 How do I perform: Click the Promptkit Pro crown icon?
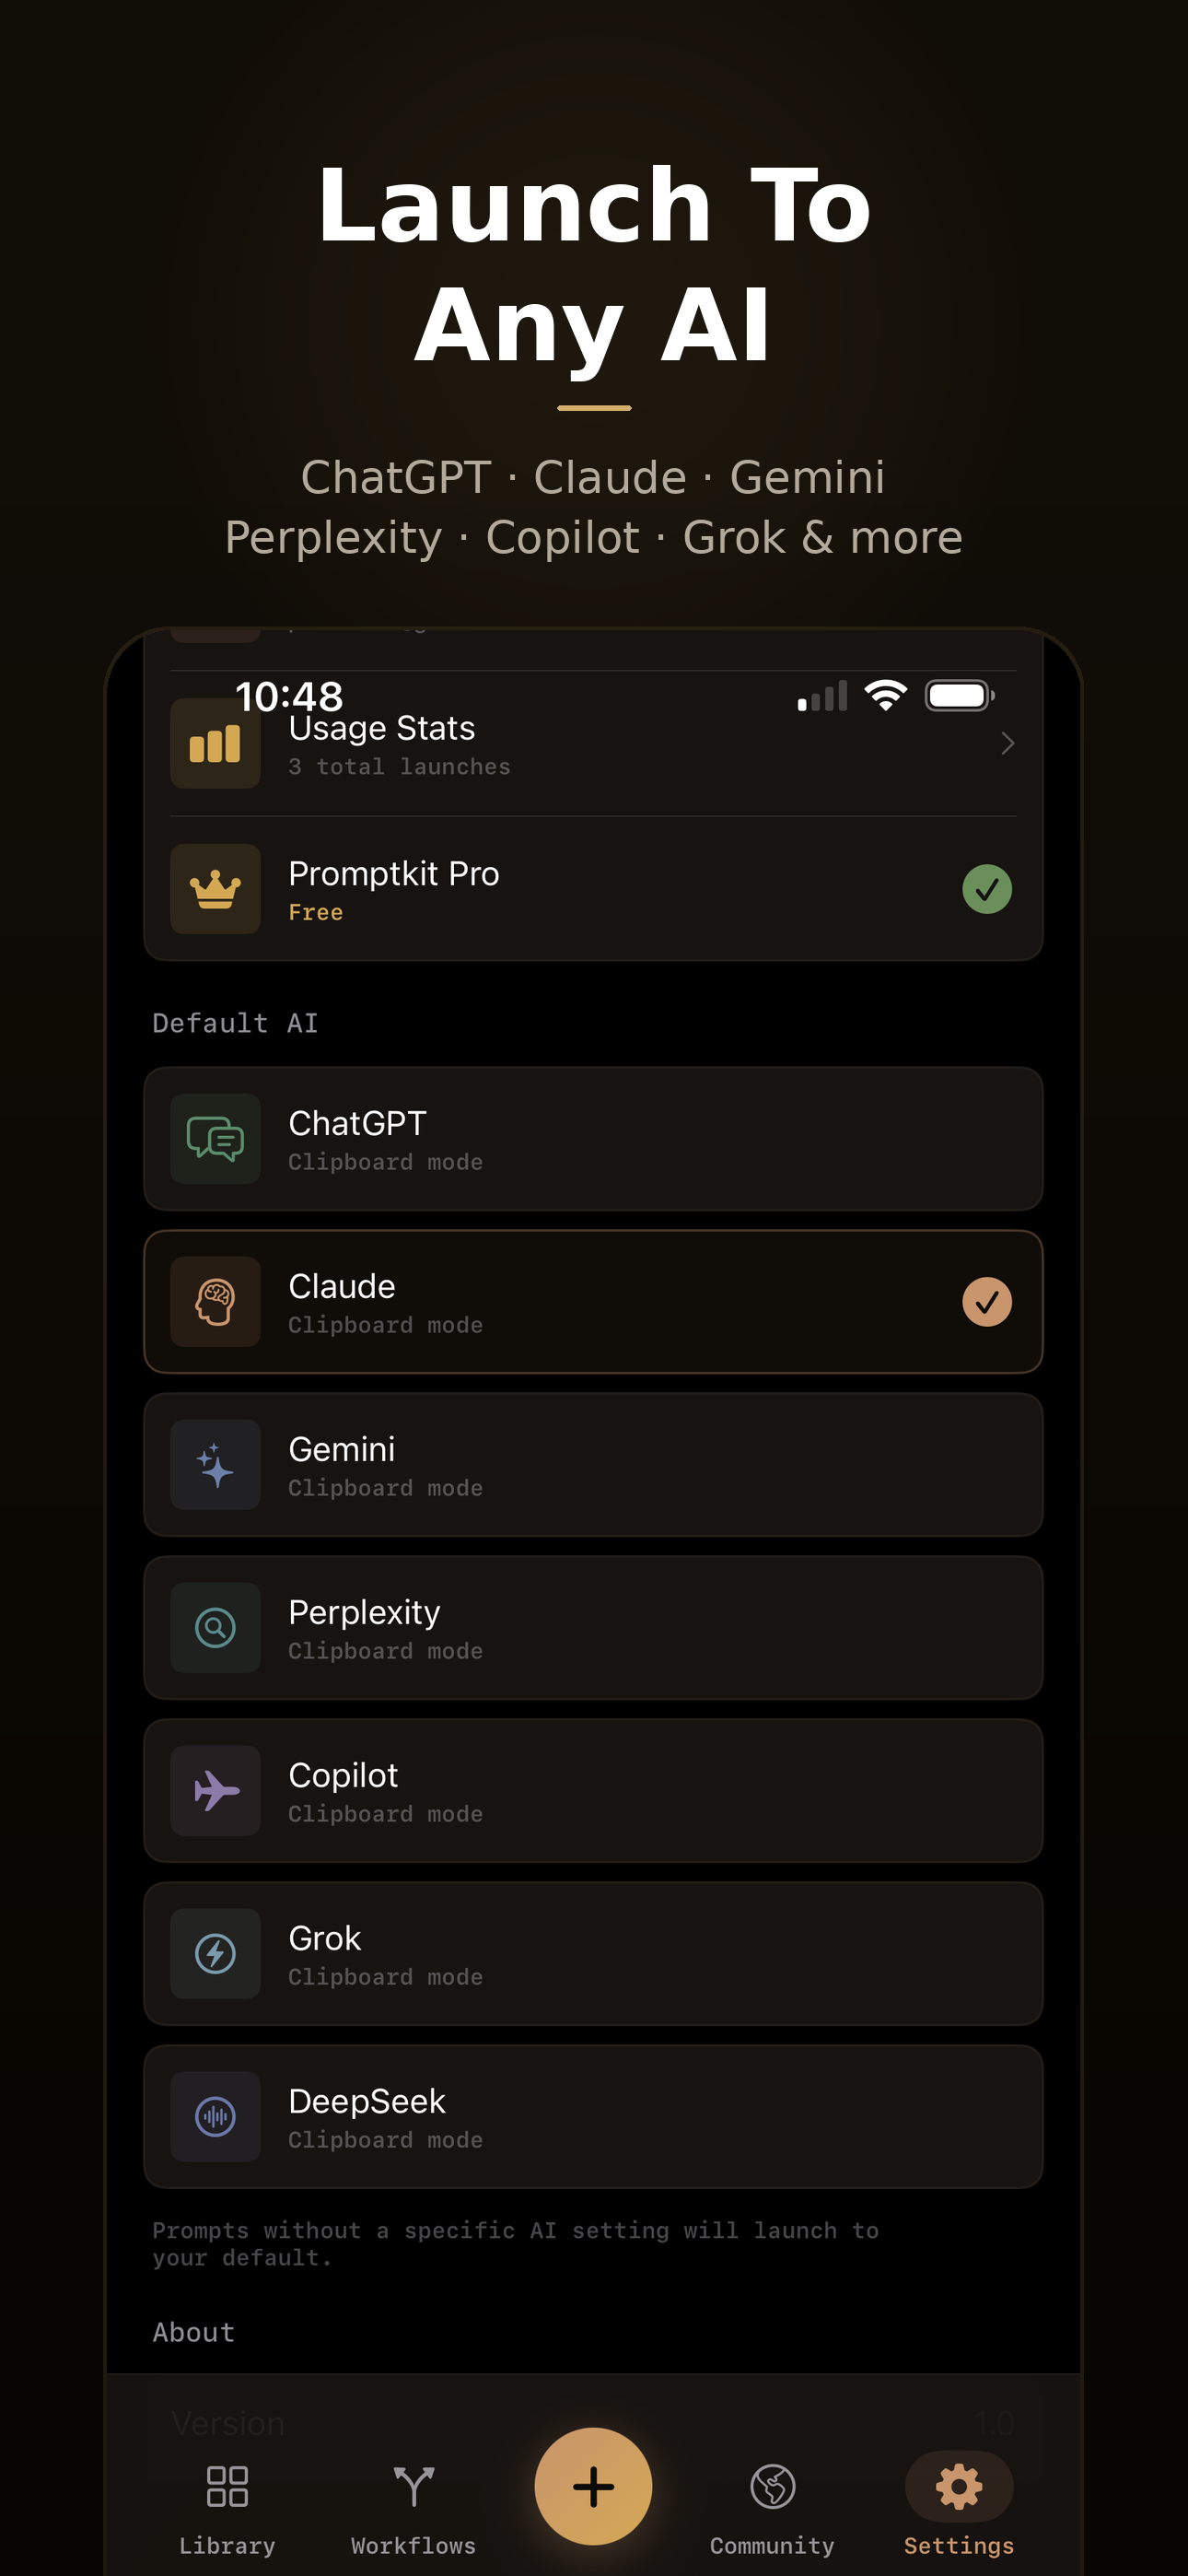[x=215, y=888]
